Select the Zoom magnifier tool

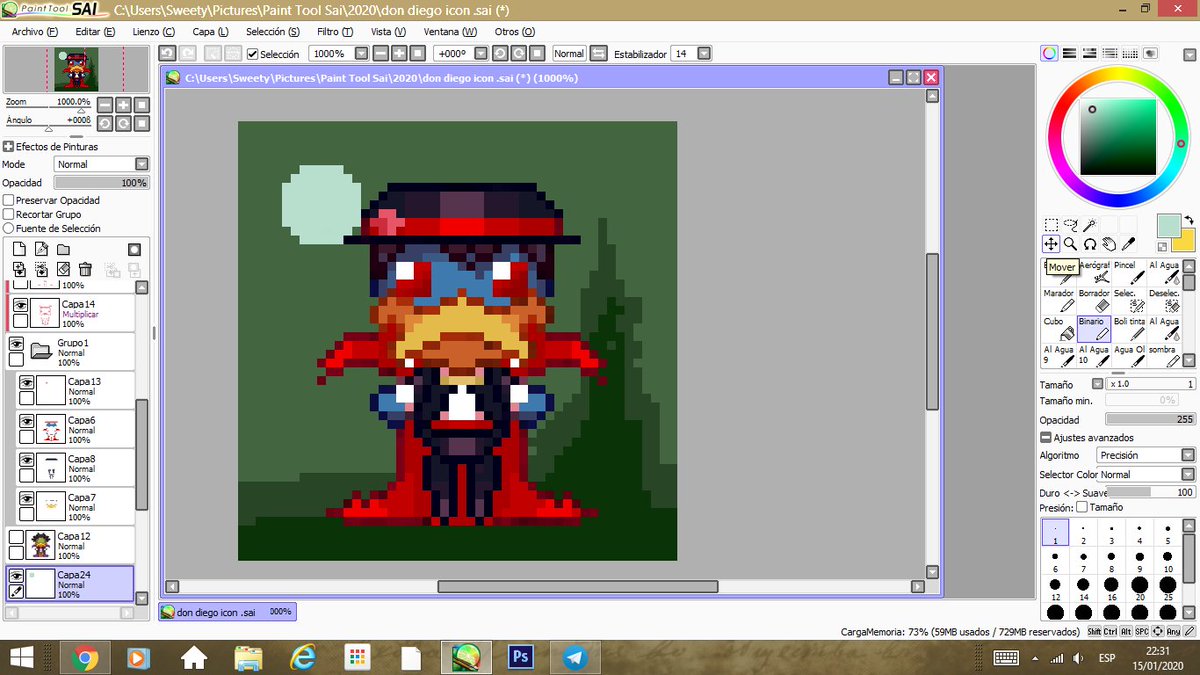1070,244
